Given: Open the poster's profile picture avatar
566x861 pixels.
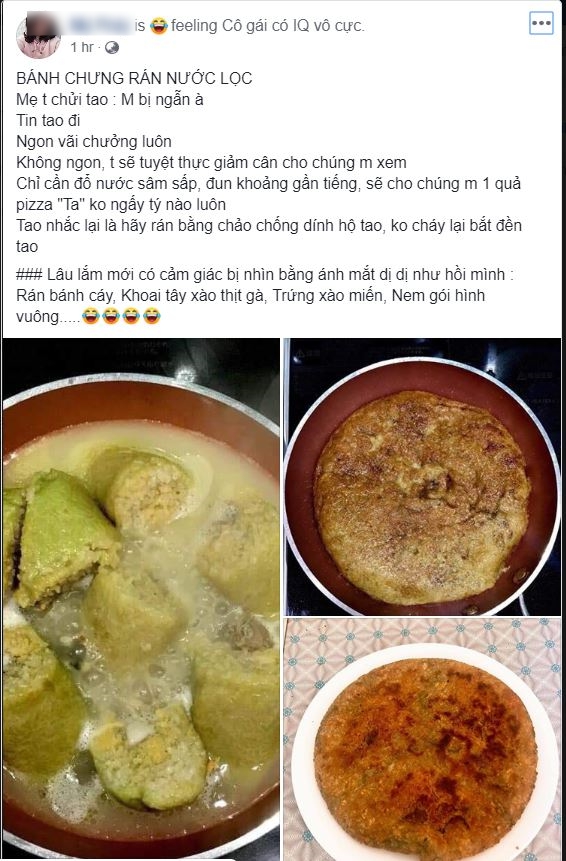Looking at the screenshot, I should (x=38, y=36).
